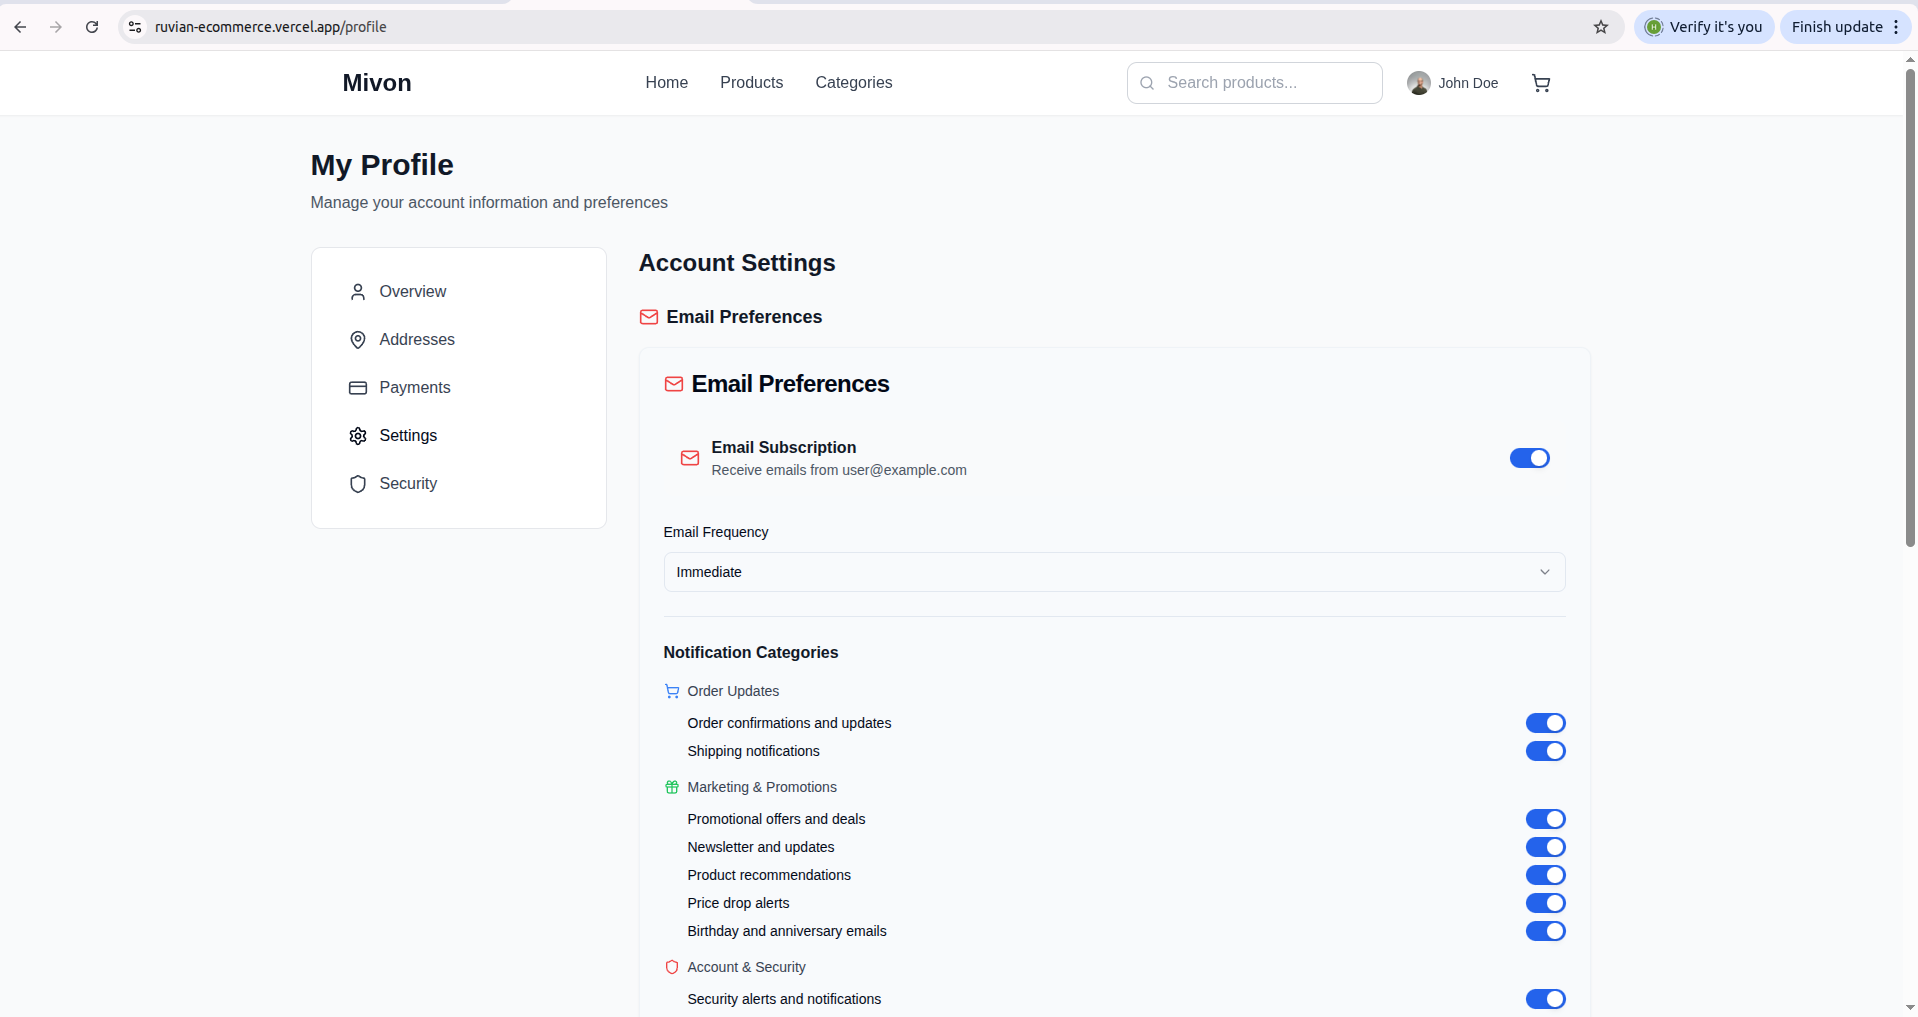The width and height of the screenshot is (1918, 1017).
Task: Open the Email Frequency dropdown
Action: click(x=1114, y=572)
